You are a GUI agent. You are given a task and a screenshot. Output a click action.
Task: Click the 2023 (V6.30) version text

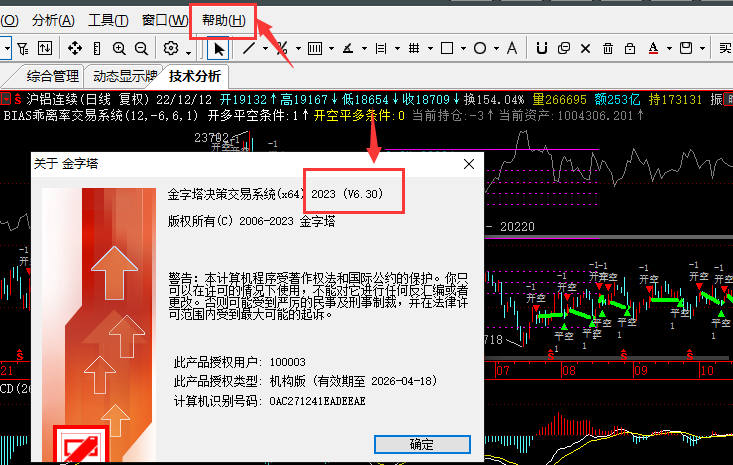coord(347,194)
